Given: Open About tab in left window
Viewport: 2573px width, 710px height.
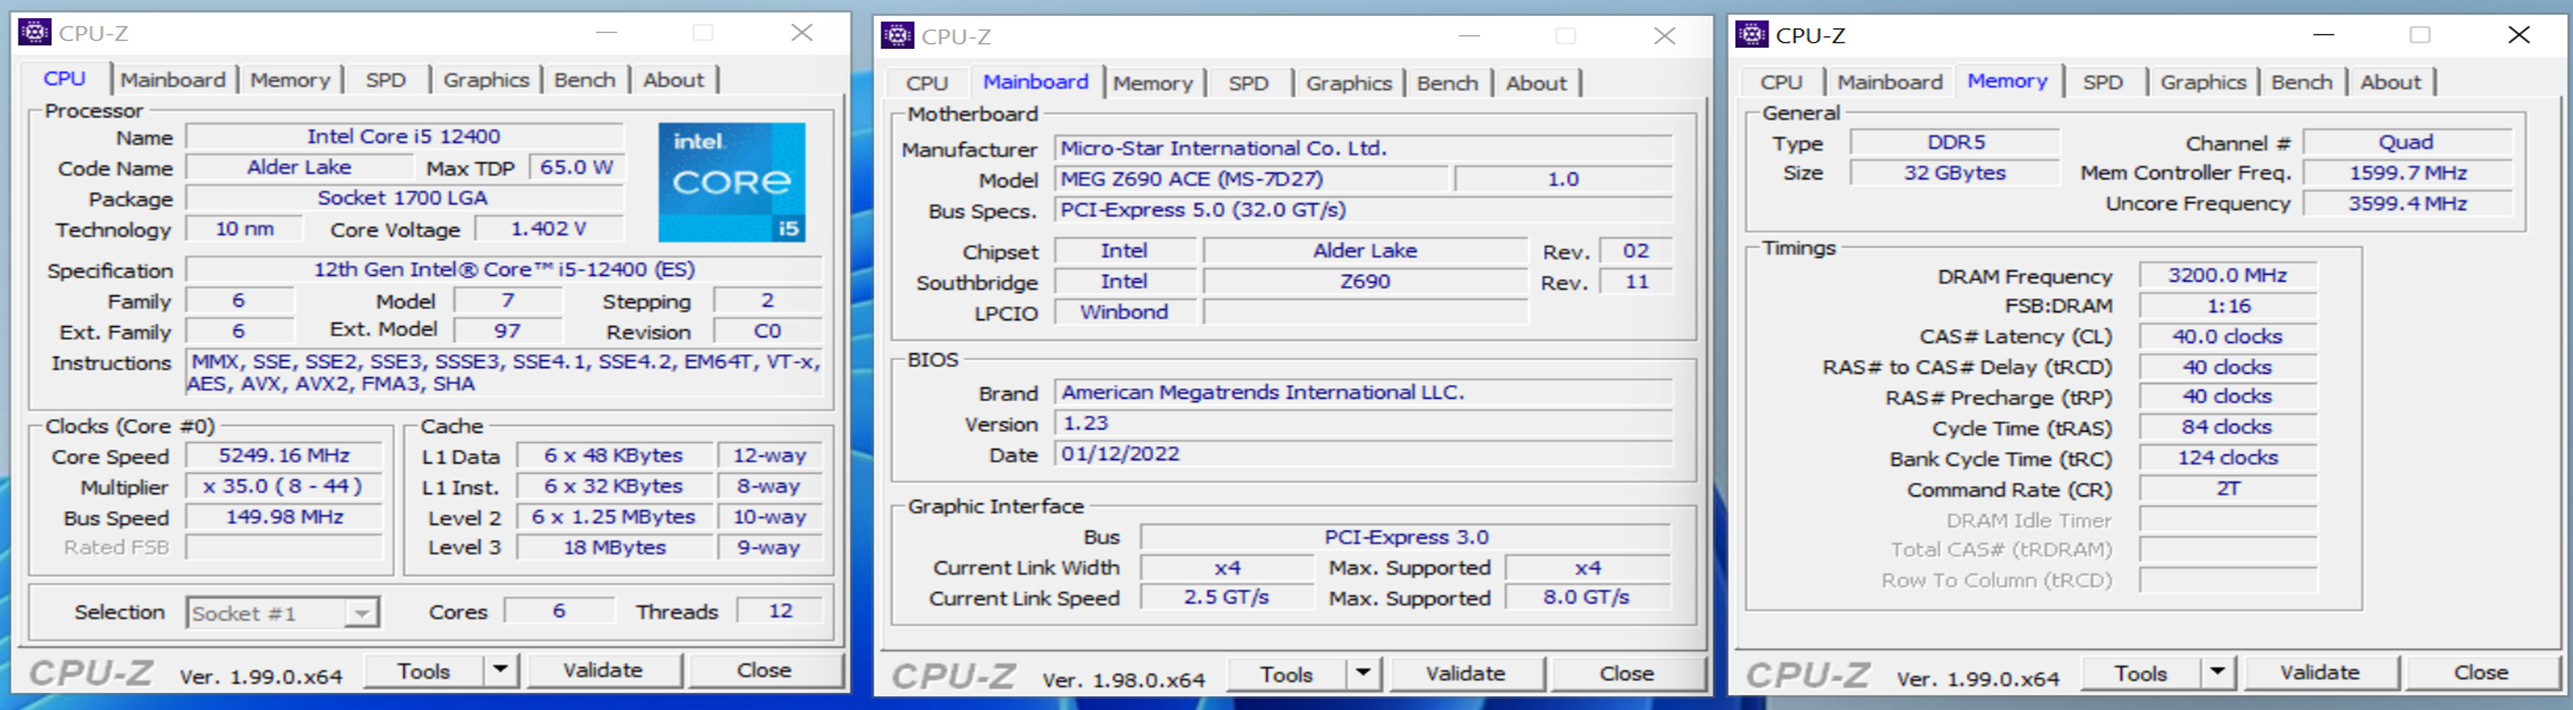Looking at the screenshot, I should [x=673, y=80].
